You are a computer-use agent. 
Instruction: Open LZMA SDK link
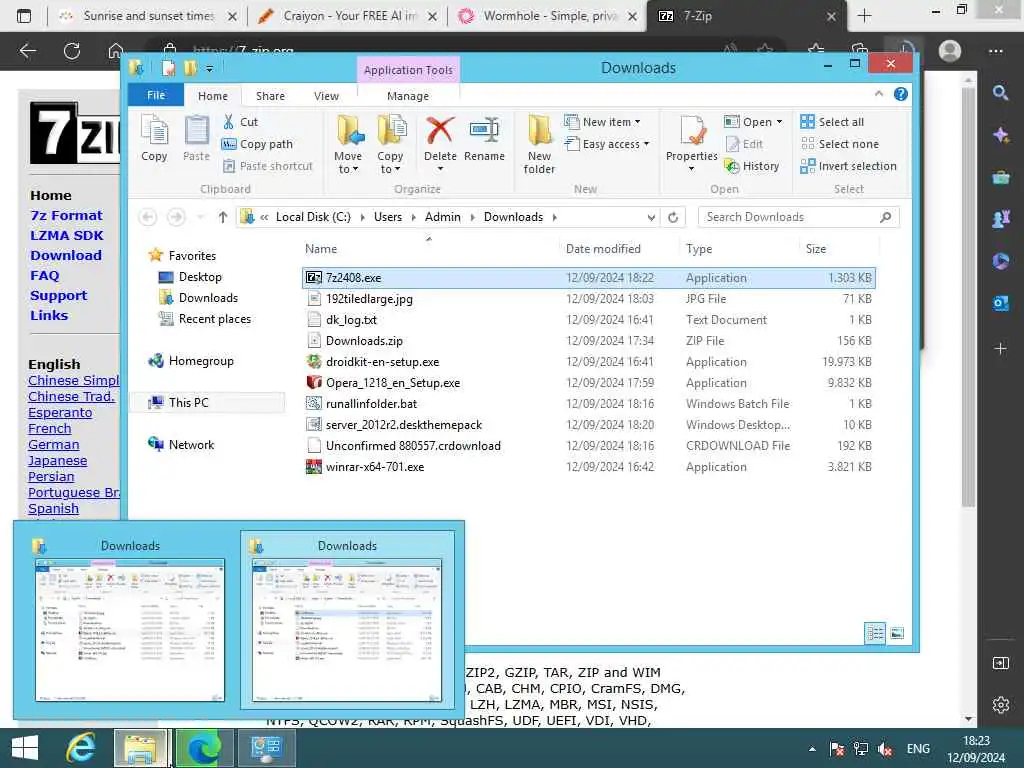coord(67,236)
